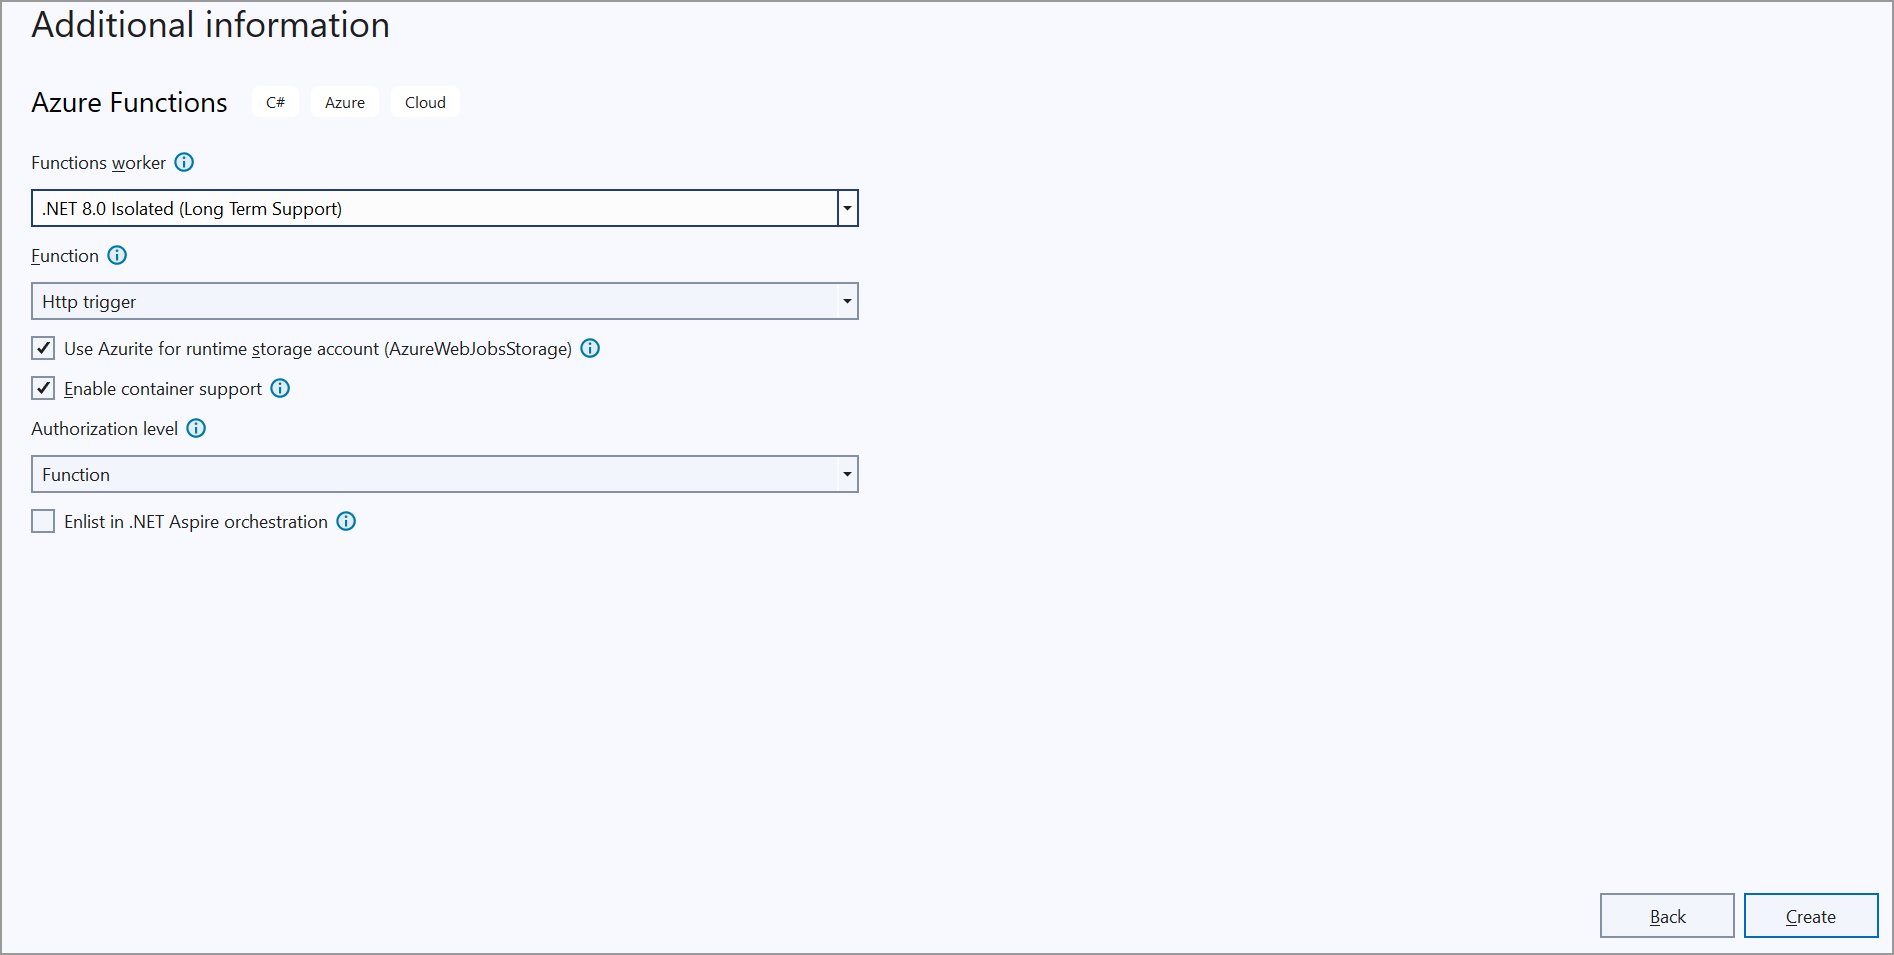Click the Create button
The height and width of the screenshot is (955, 1894).
(1810, 916)
